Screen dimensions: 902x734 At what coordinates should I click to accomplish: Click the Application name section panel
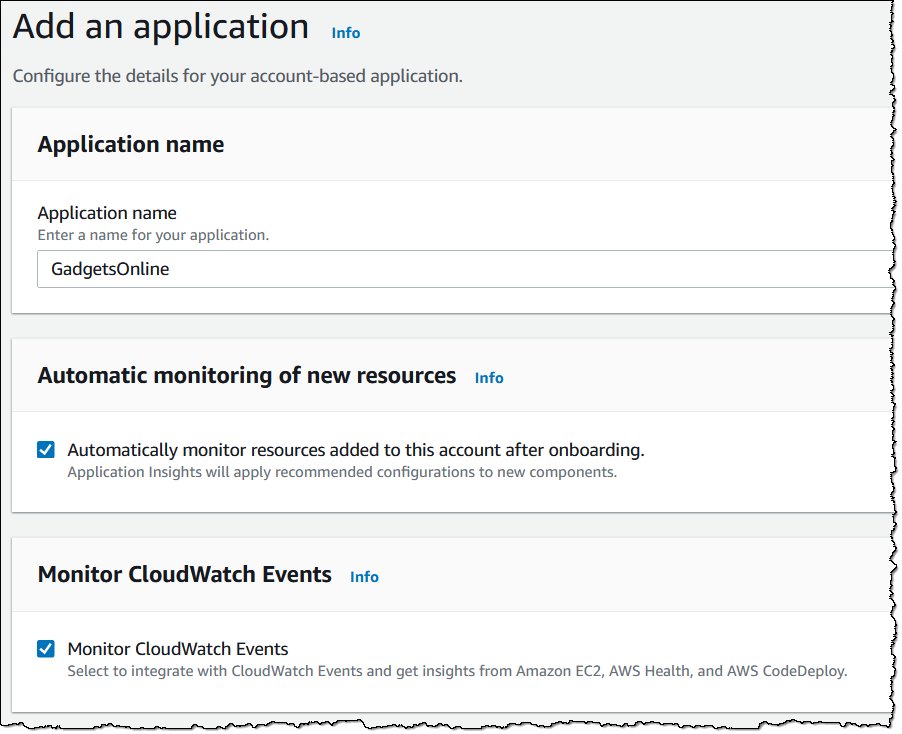click(450, 210)
